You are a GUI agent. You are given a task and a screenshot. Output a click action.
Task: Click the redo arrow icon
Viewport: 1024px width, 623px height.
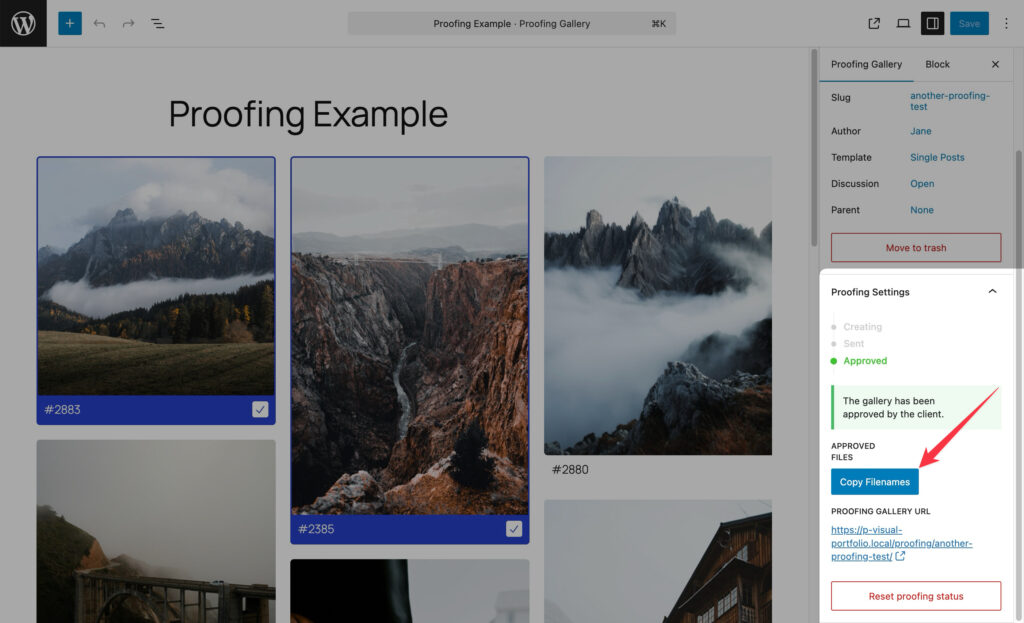tap(128, 23)
